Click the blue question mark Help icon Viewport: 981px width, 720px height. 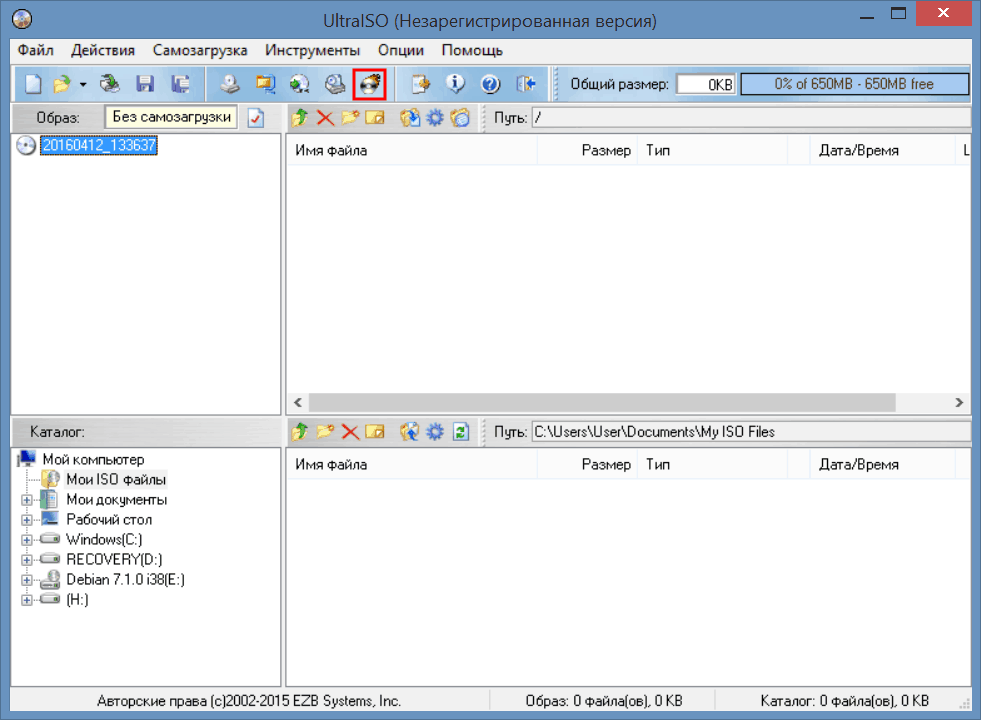point(489,84)
